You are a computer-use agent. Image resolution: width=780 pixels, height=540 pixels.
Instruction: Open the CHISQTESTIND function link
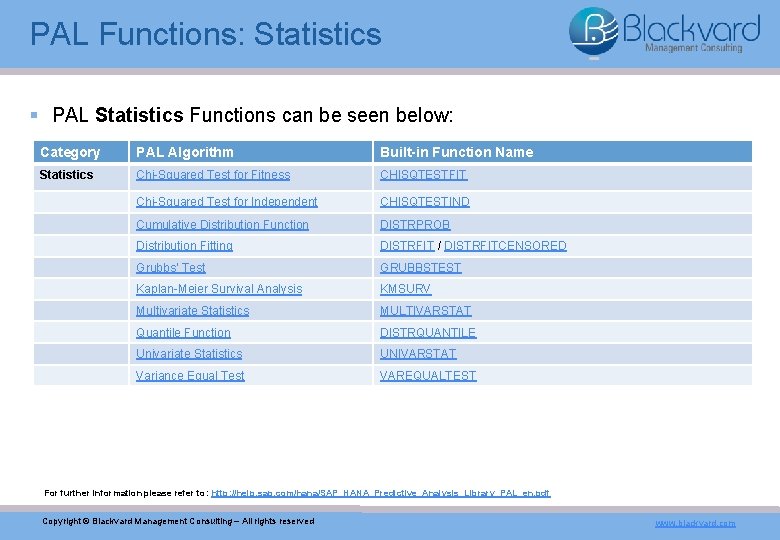click(425, 202)
